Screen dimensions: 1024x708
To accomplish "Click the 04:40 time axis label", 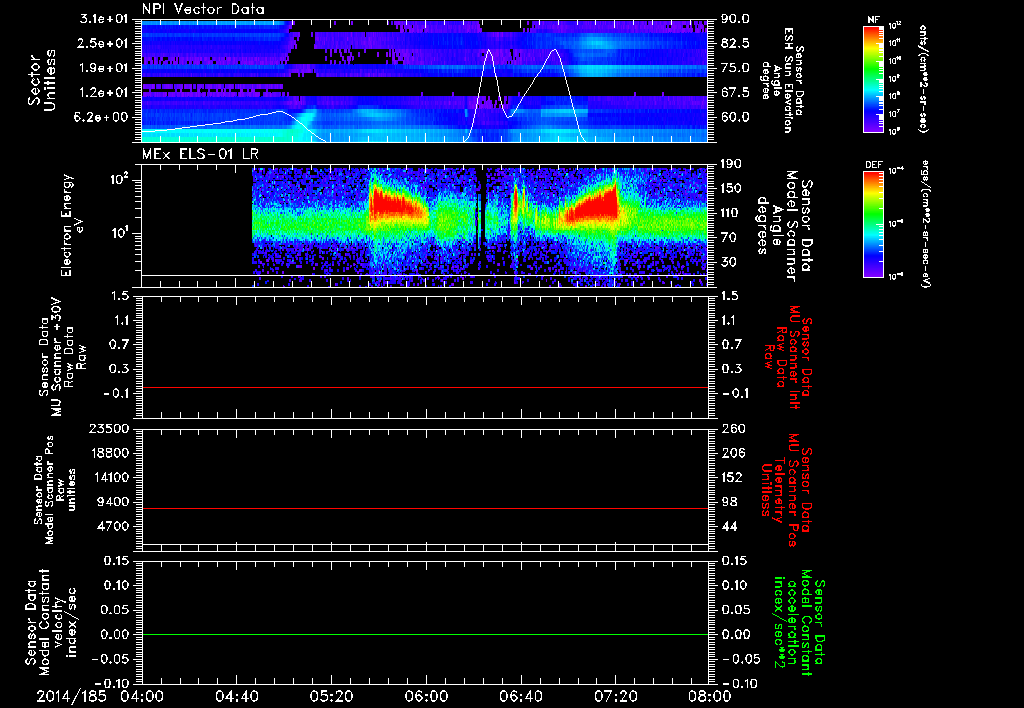I will [x=236, y=696].
